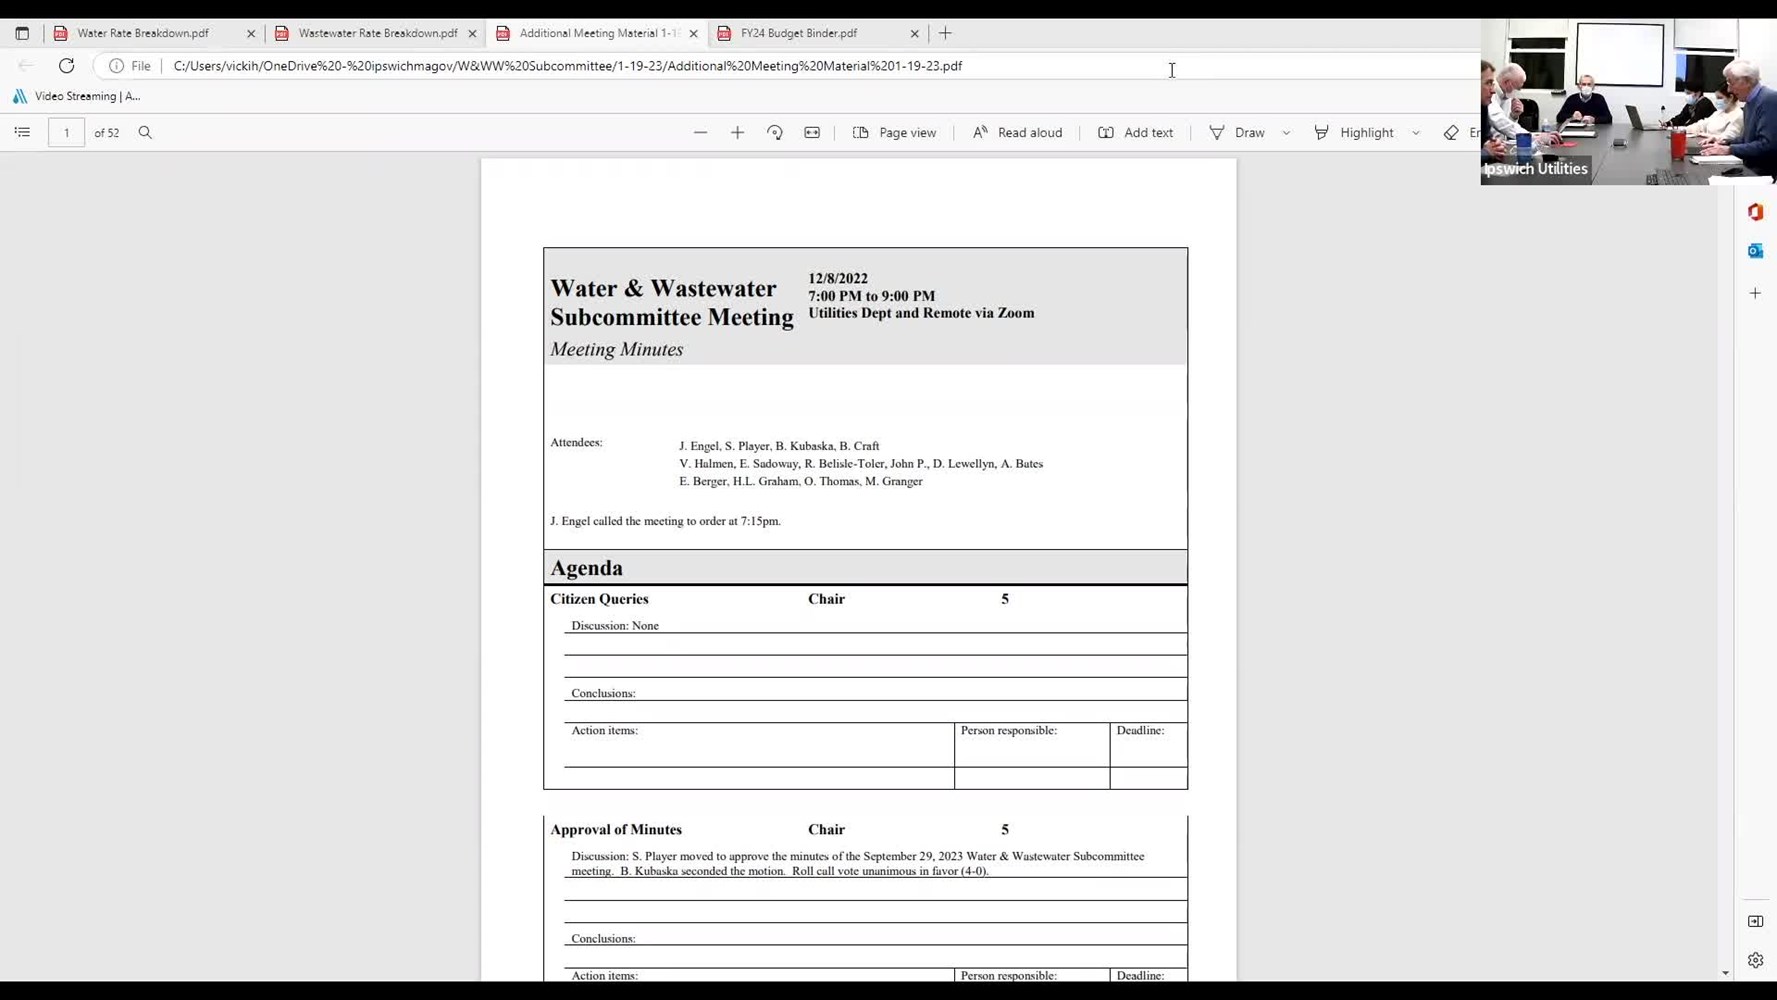Close the Water Rate Breakdown.pdf tab
1777x1000 pixels.
[251, 33]
